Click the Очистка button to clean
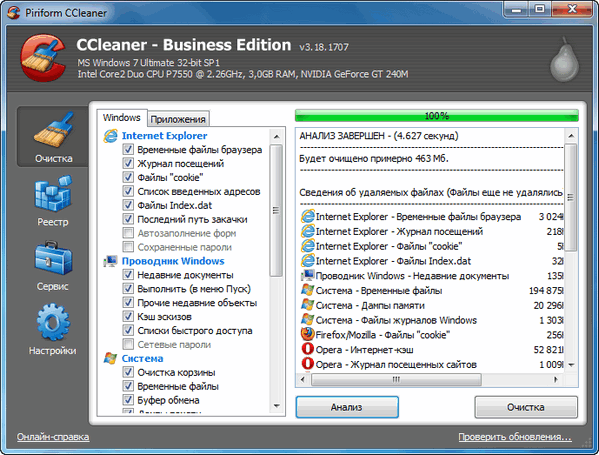 point(526,407)
